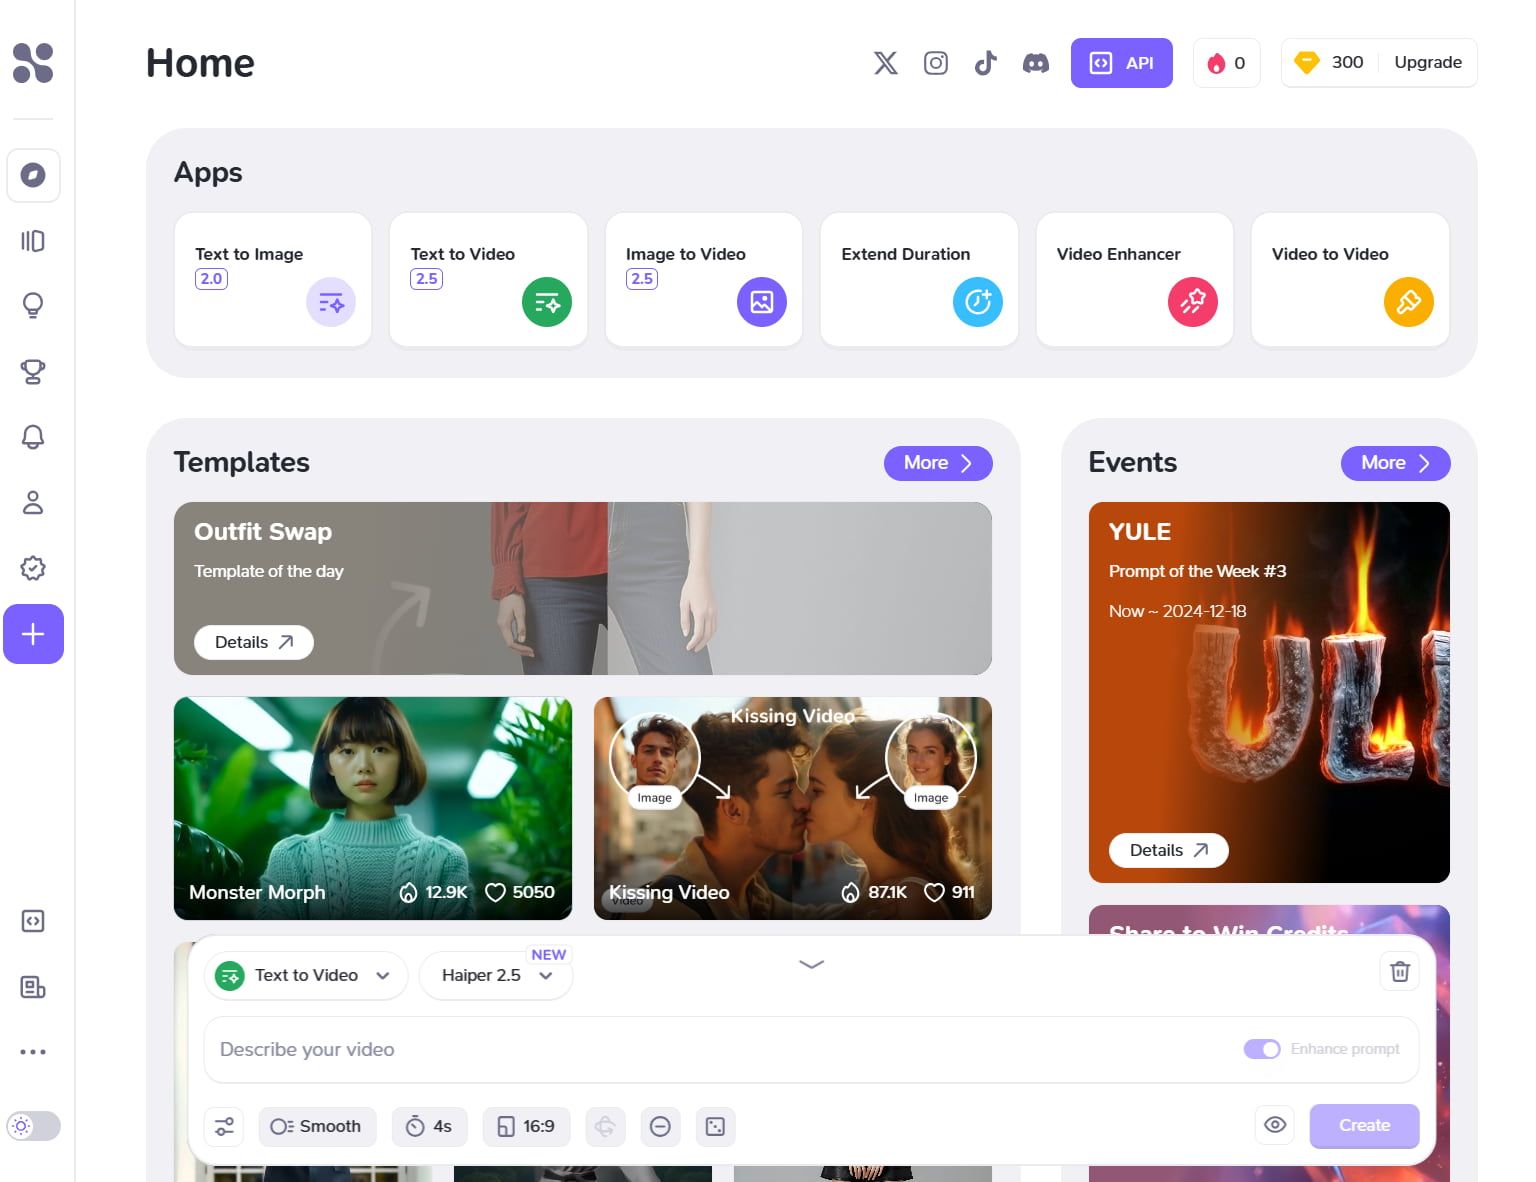
Task: Open the Image to Video app
Action: (703, 280)
